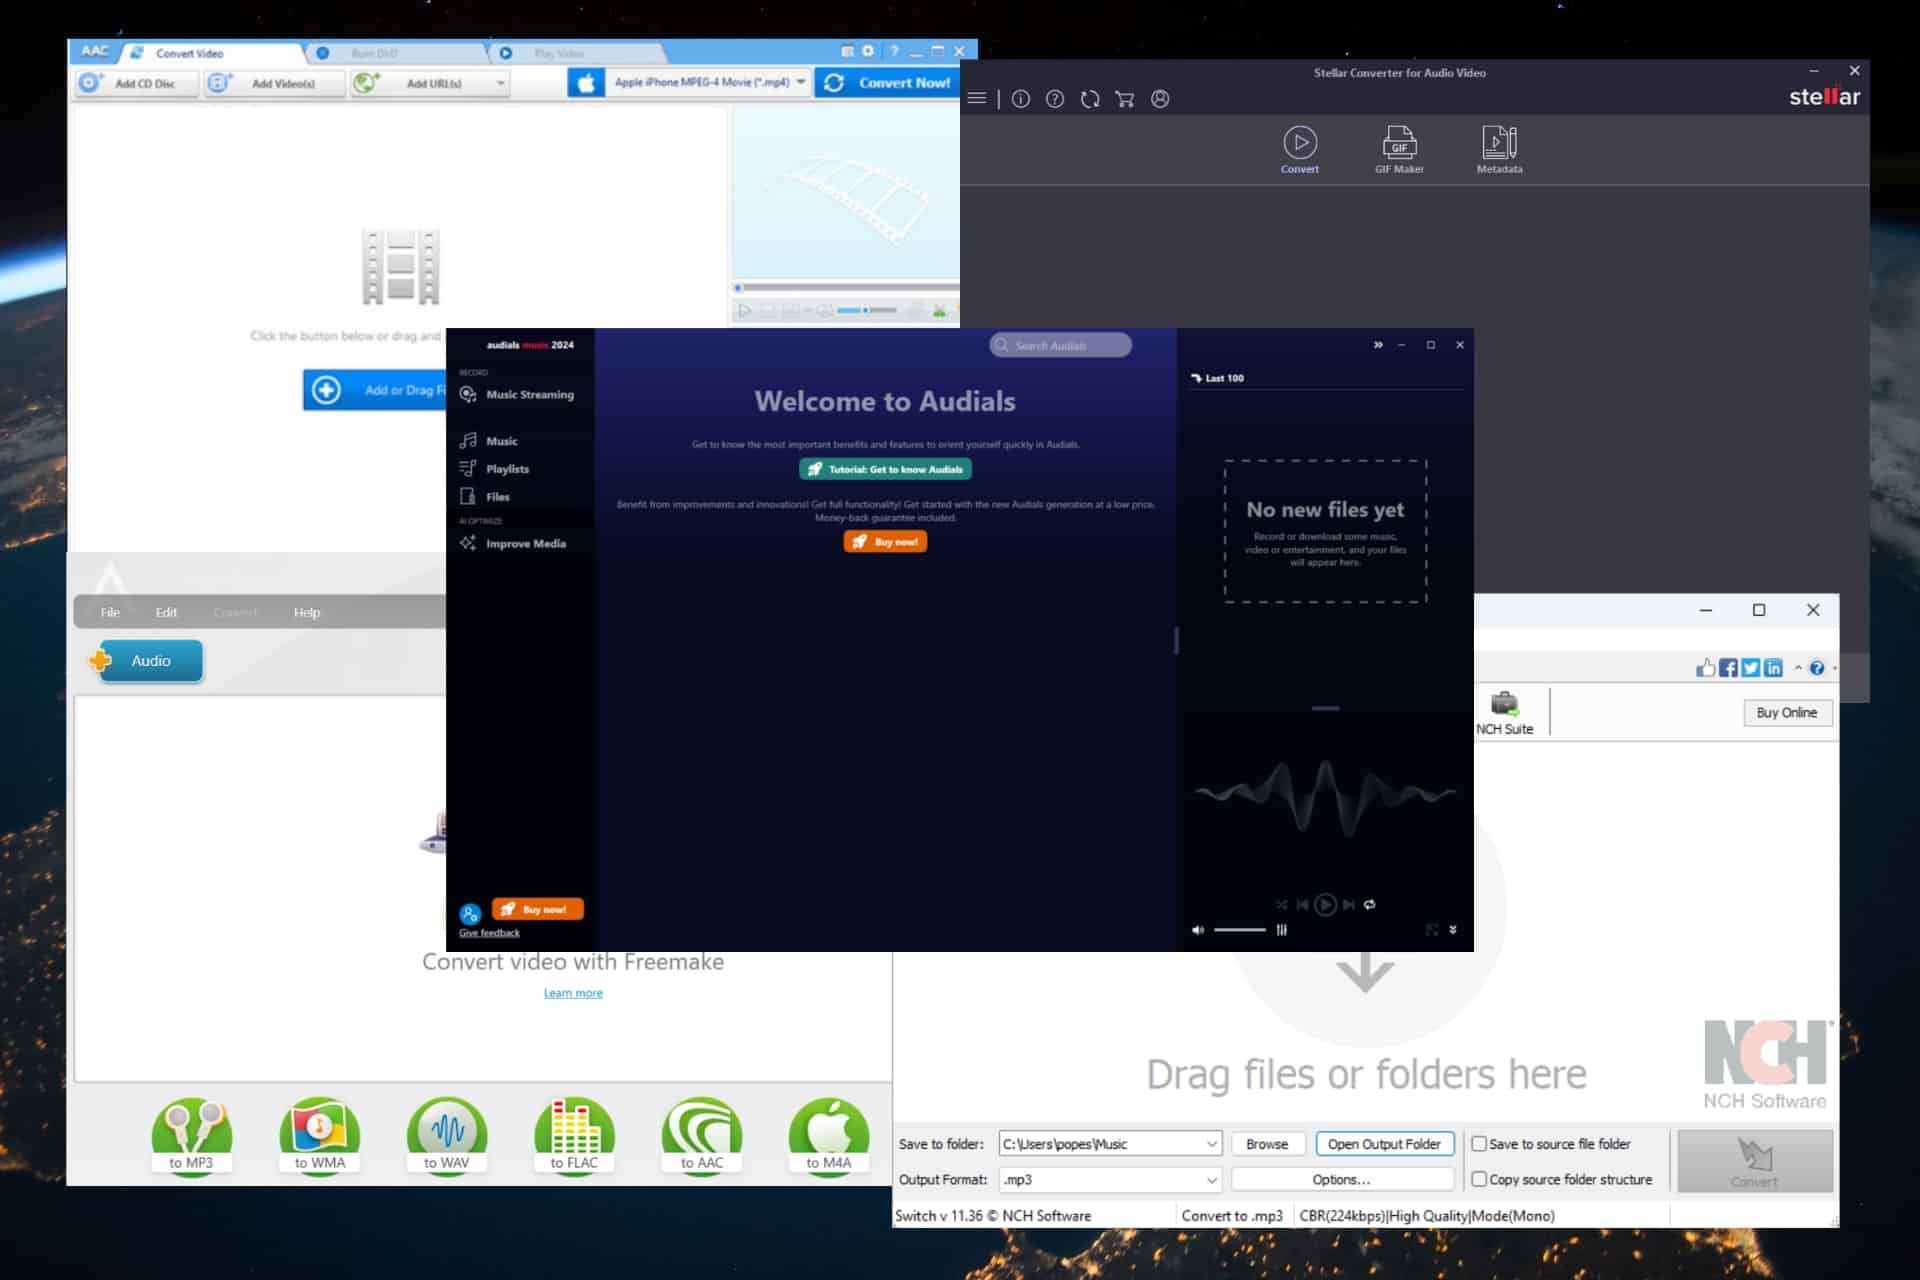1920x1280 pixels.
Task: Click the Learn more link in Freemake
Action: click(573, 993)
